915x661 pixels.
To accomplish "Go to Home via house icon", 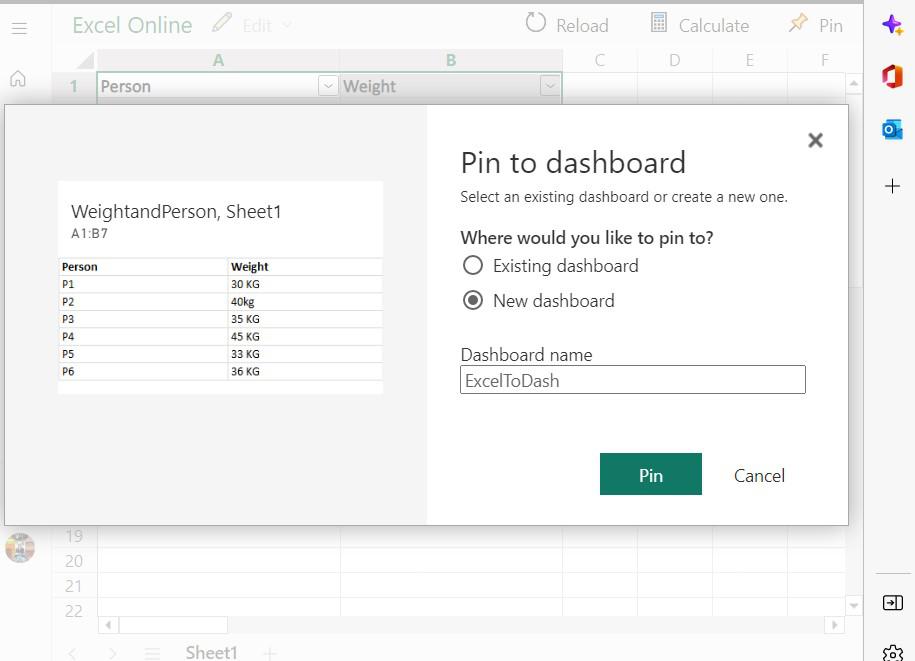I will click(x=18, y=78).
